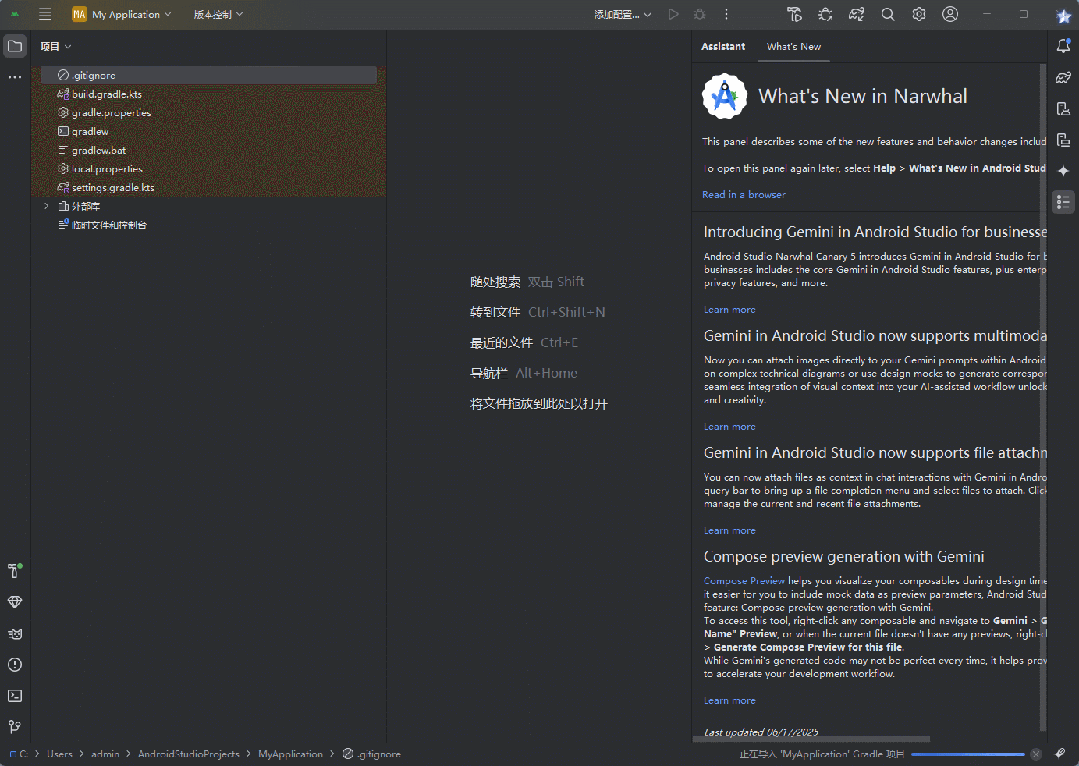Click Learn more under Gemini for businesses
The image size is (1079, 766).
pyautogui.click(x=729, y=310)
